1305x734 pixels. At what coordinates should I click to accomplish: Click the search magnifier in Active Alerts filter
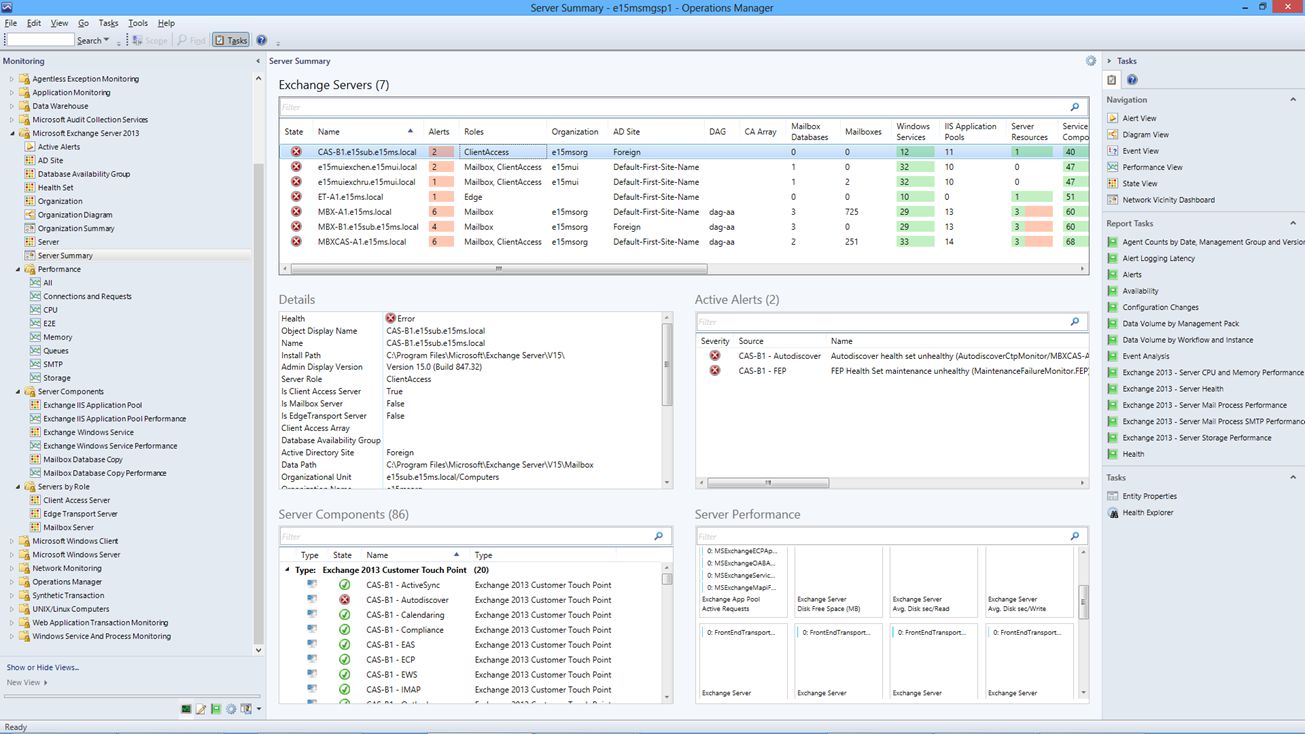pos(1075,322)
